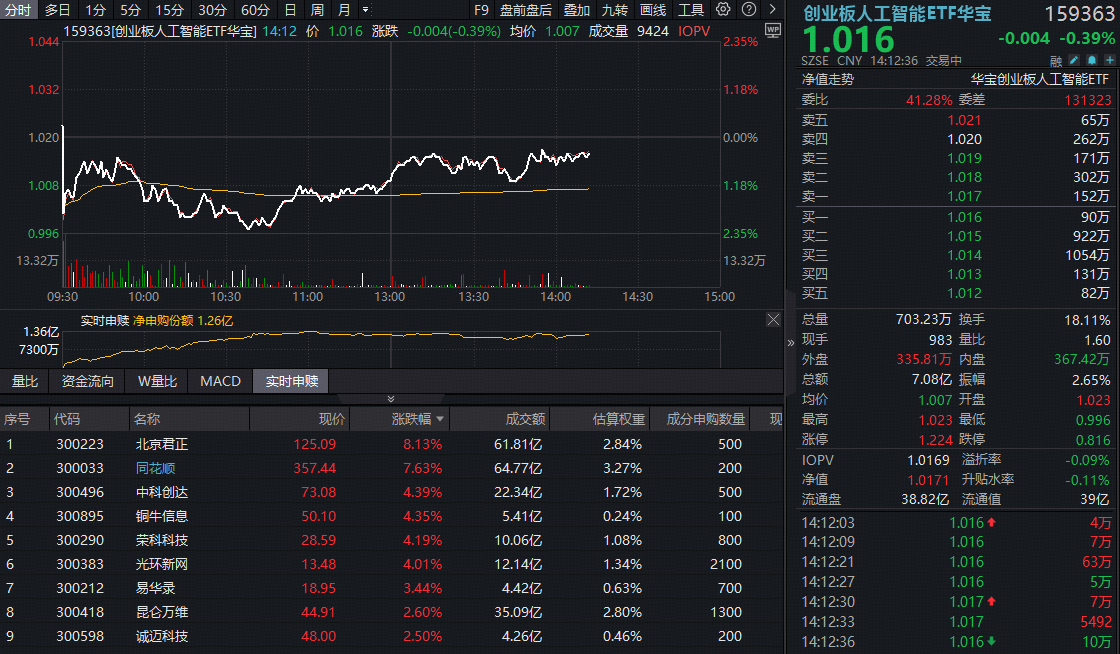Open the period dropdown arrow next to 月
This screenshot has height=654, width=1120.
(x=366, y=11)
